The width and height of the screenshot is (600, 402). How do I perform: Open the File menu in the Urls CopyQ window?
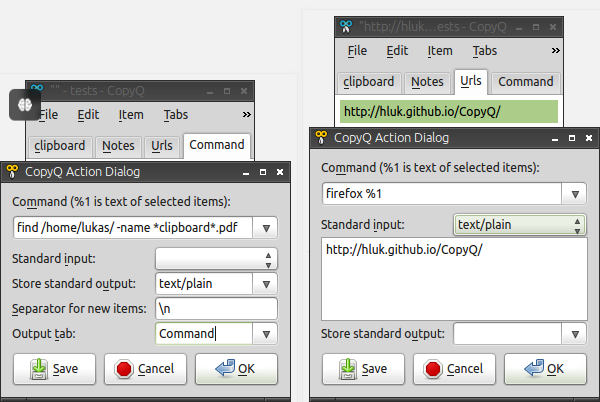[x=357, y=51]
